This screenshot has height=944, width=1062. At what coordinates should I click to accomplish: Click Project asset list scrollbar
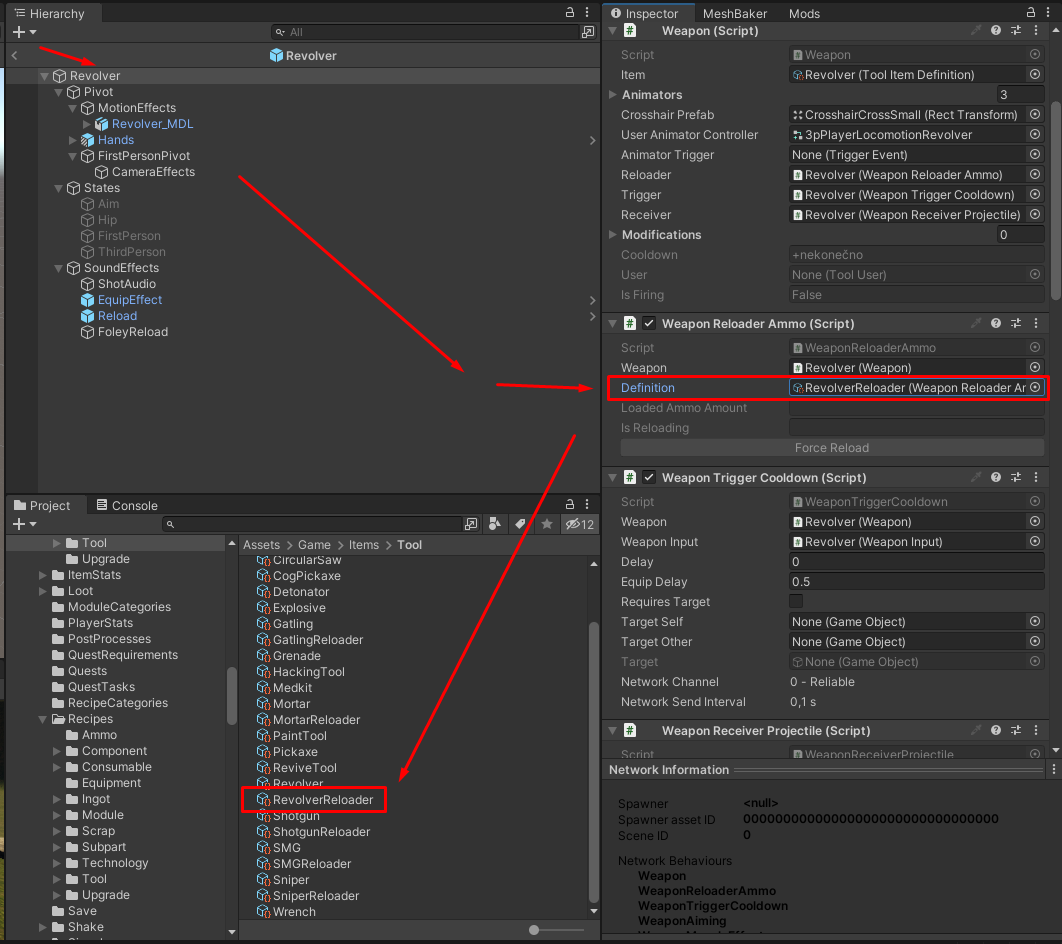click(x=593, y=762)
